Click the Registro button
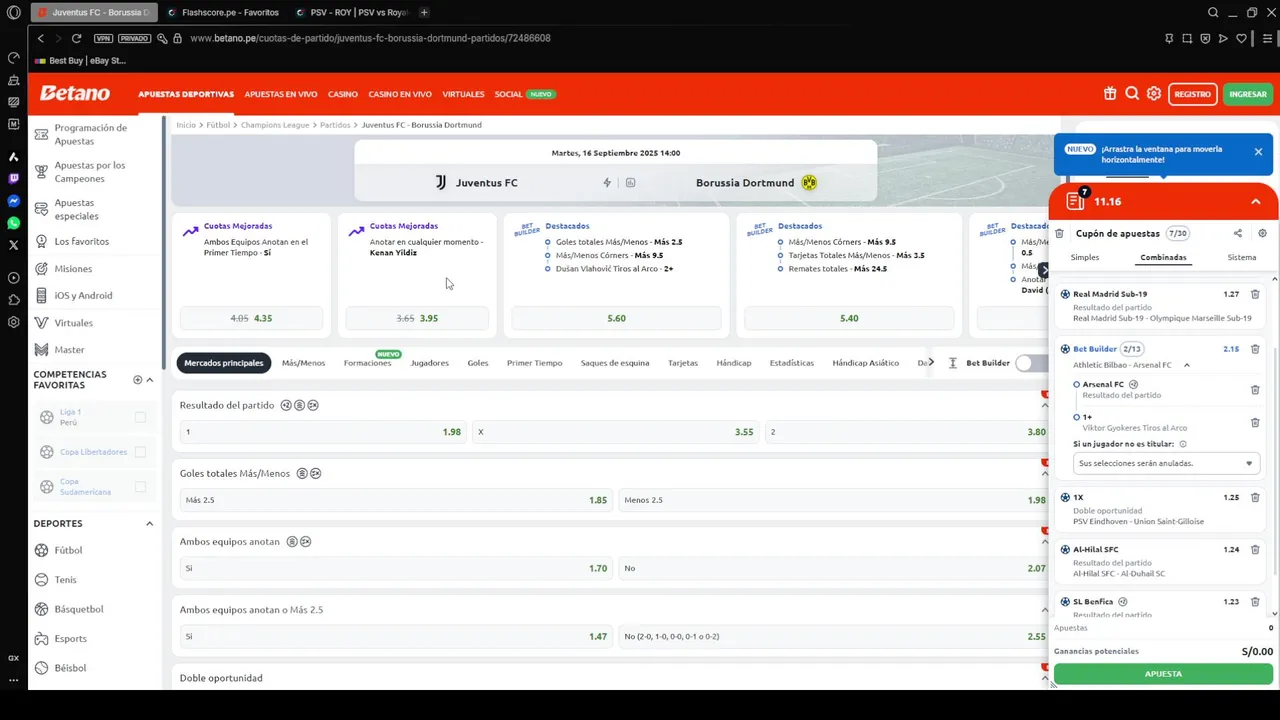The width and height of the screenshot is (1280, 720). 1193,94
